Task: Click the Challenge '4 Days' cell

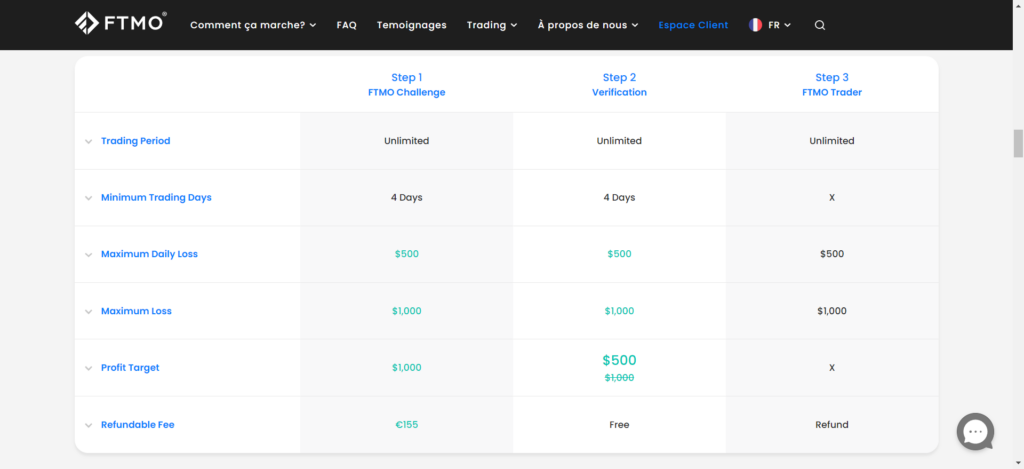Action: coord(407,197)
